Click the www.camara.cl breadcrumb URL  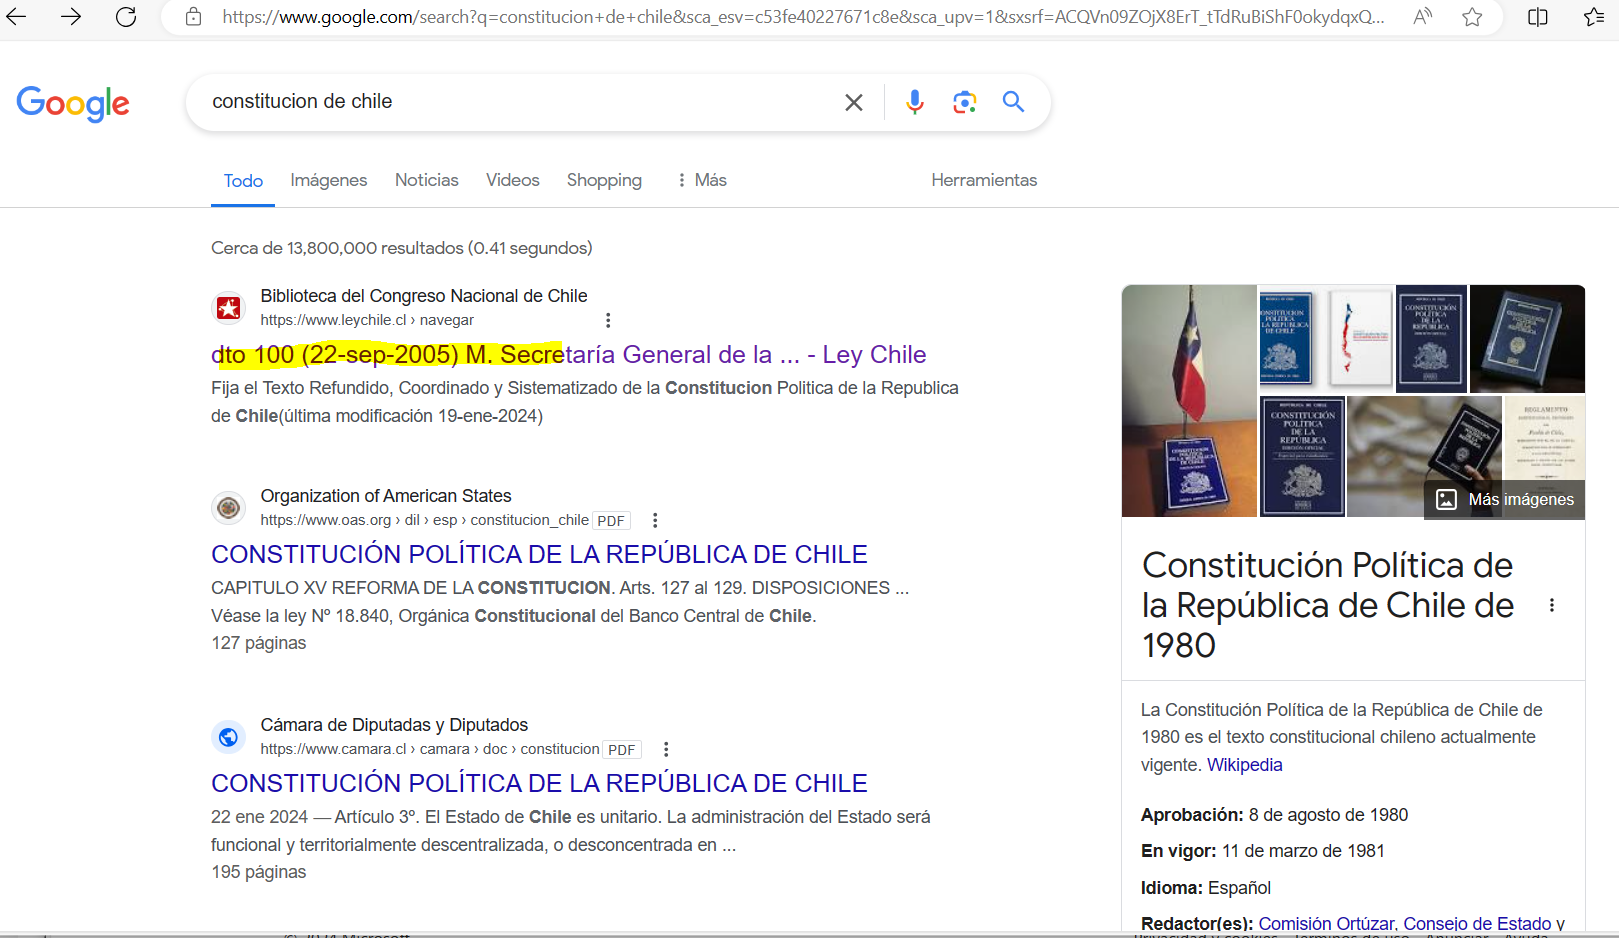[430, 749]
